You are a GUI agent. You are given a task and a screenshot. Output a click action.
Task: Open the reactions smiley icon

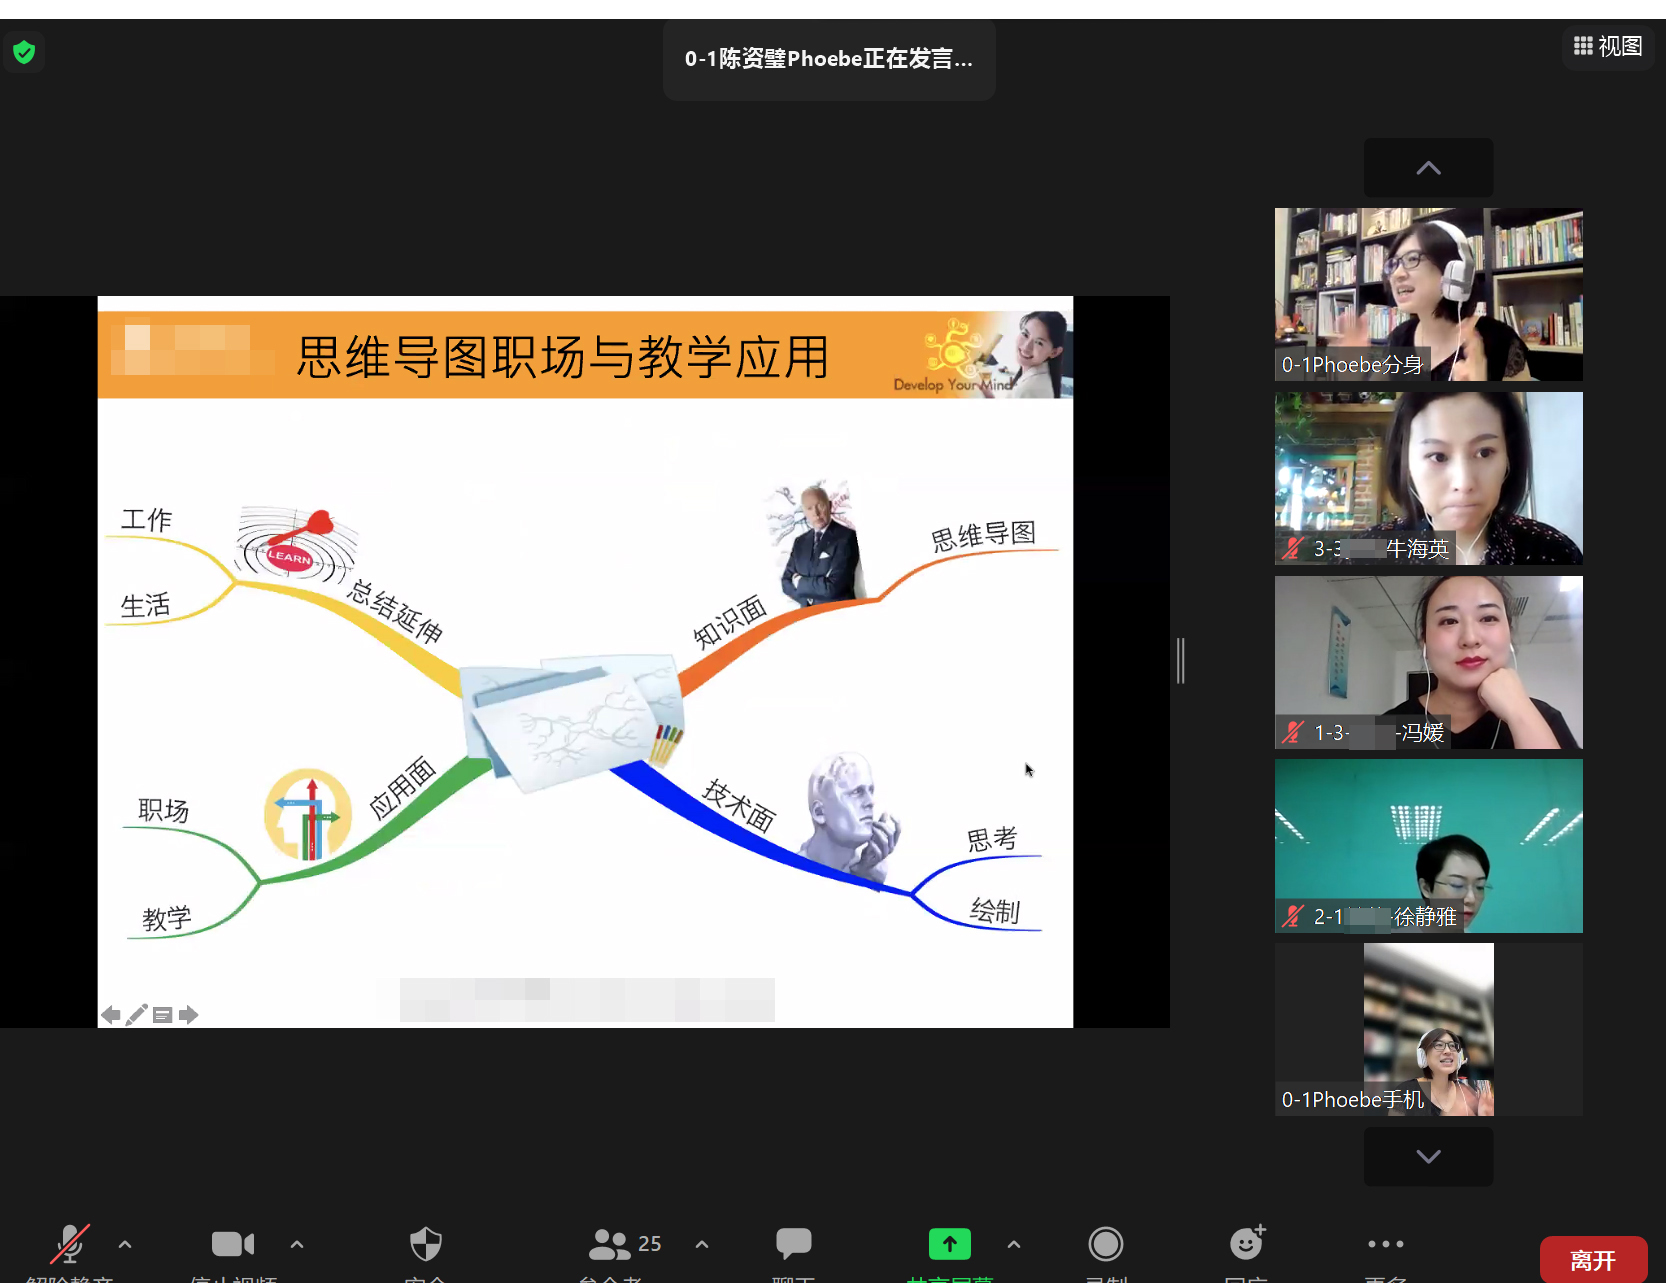(x=1246, y=1244)
